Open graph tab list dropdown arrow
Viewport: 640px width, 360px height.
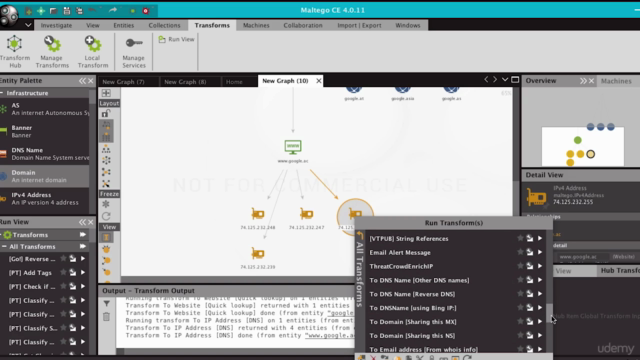(x=505, y=80)
